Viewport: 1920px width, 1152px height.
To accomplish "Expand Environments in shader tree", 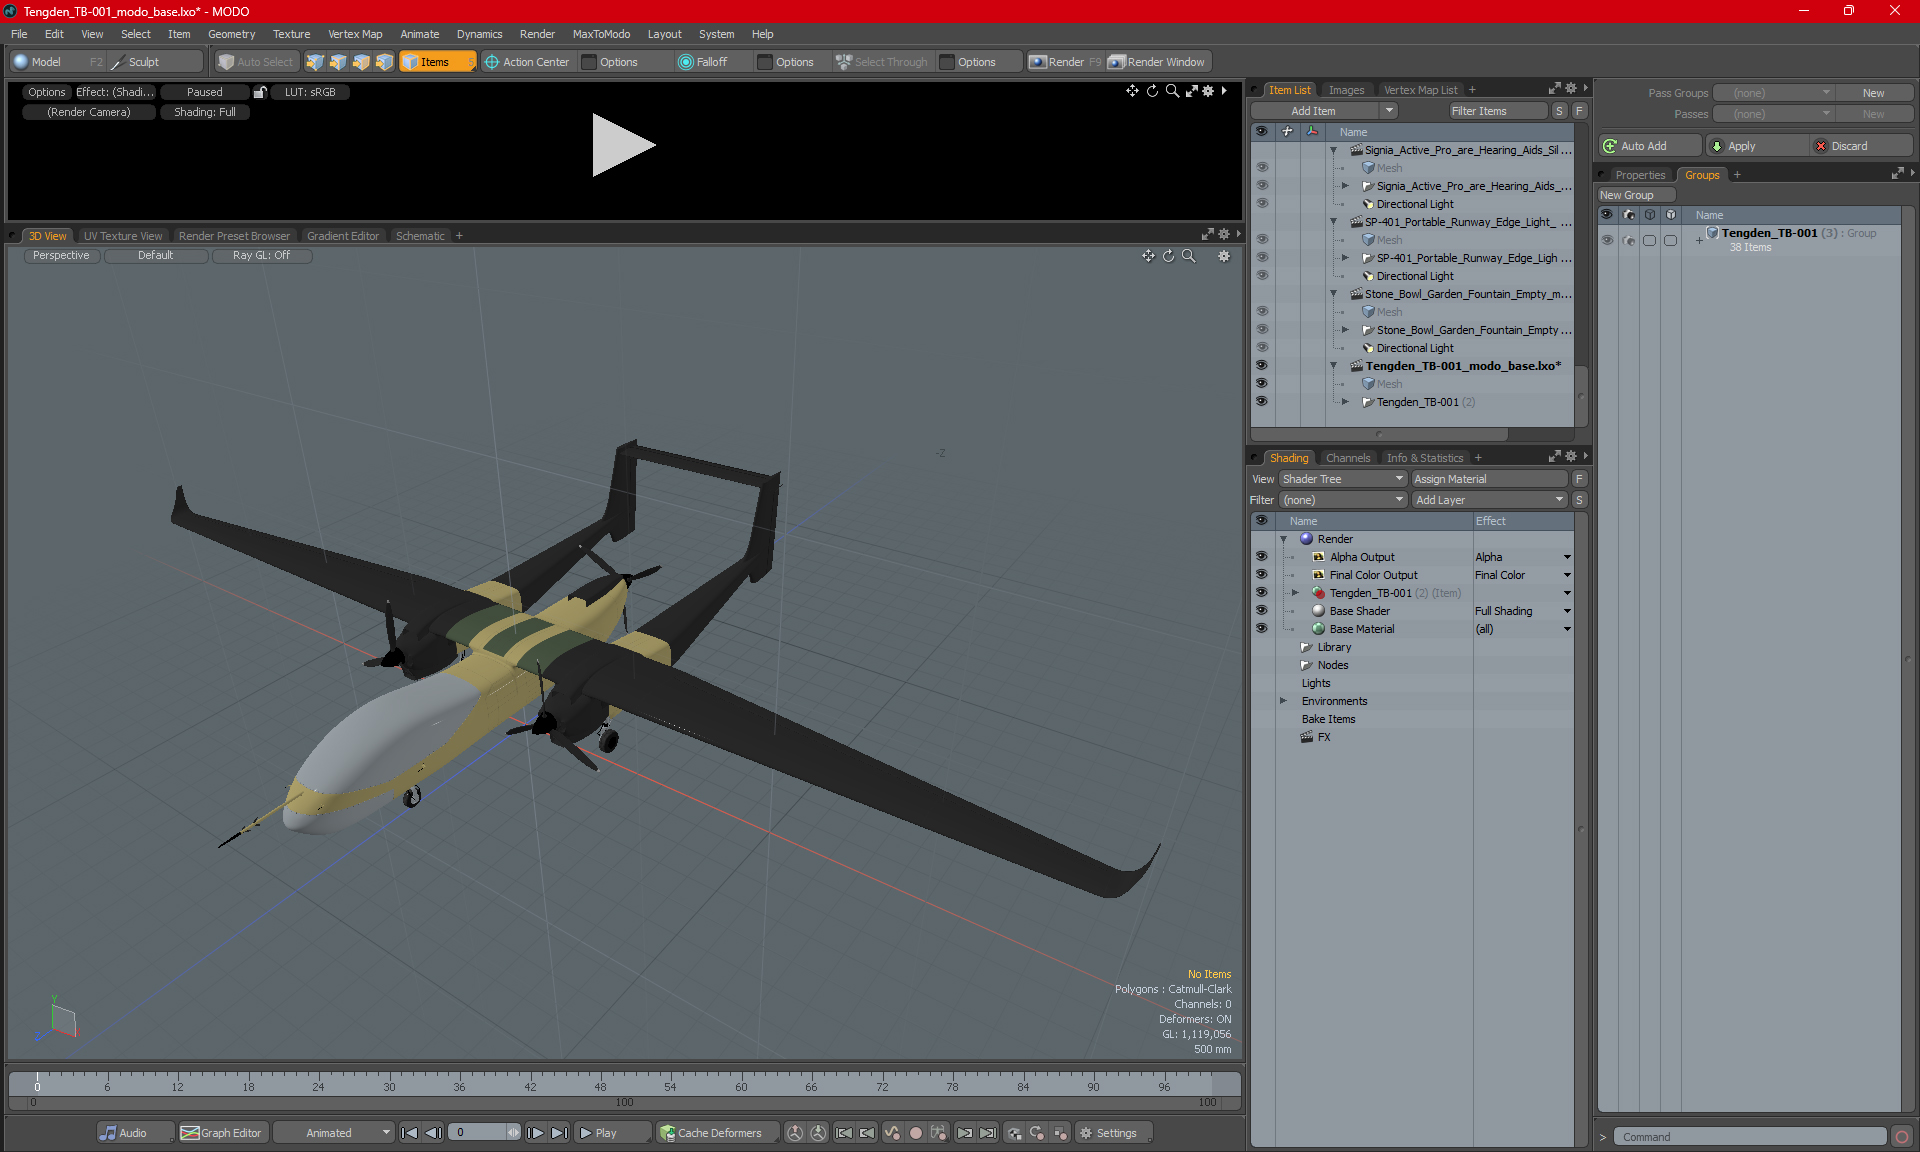I will (1283, 701).
